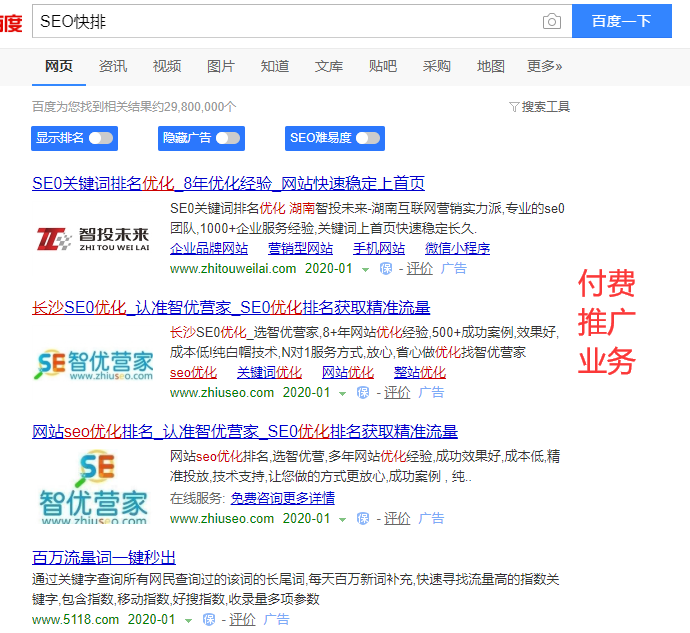Follow the 手机网站 sublink
The height and width of the screenshot is (633, 690).
coord(379,248)
